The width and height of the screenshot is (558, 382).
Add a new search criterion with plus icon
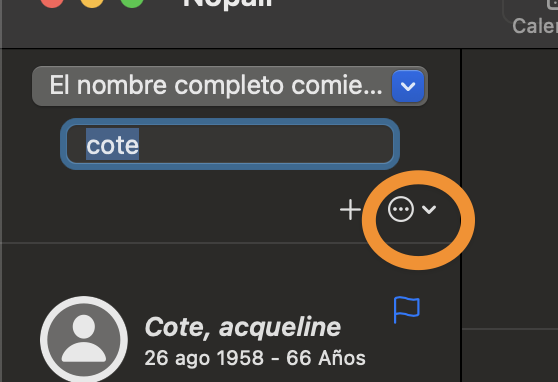tap(351, 210)
